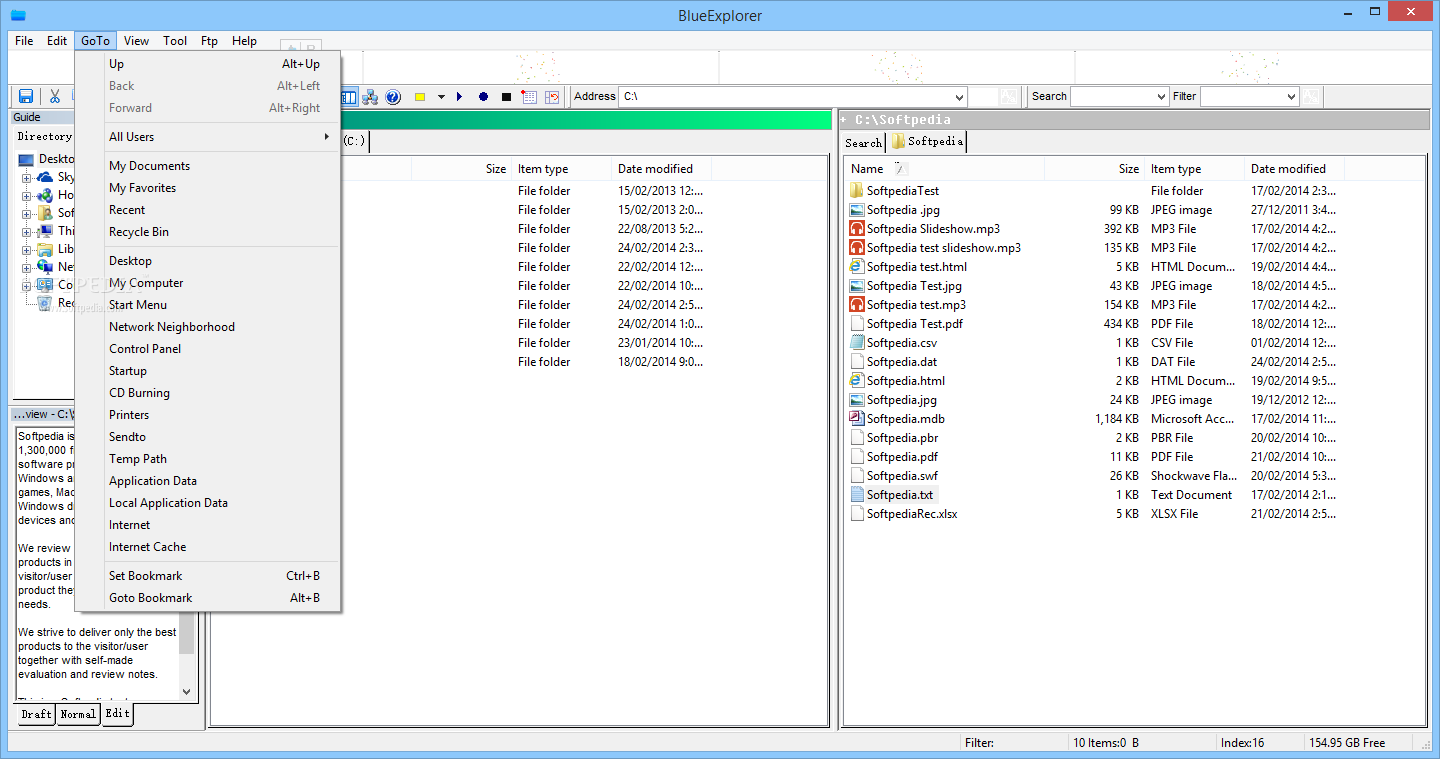Click the Access icon of Softpedia.mdb

[x=856, y=419]
